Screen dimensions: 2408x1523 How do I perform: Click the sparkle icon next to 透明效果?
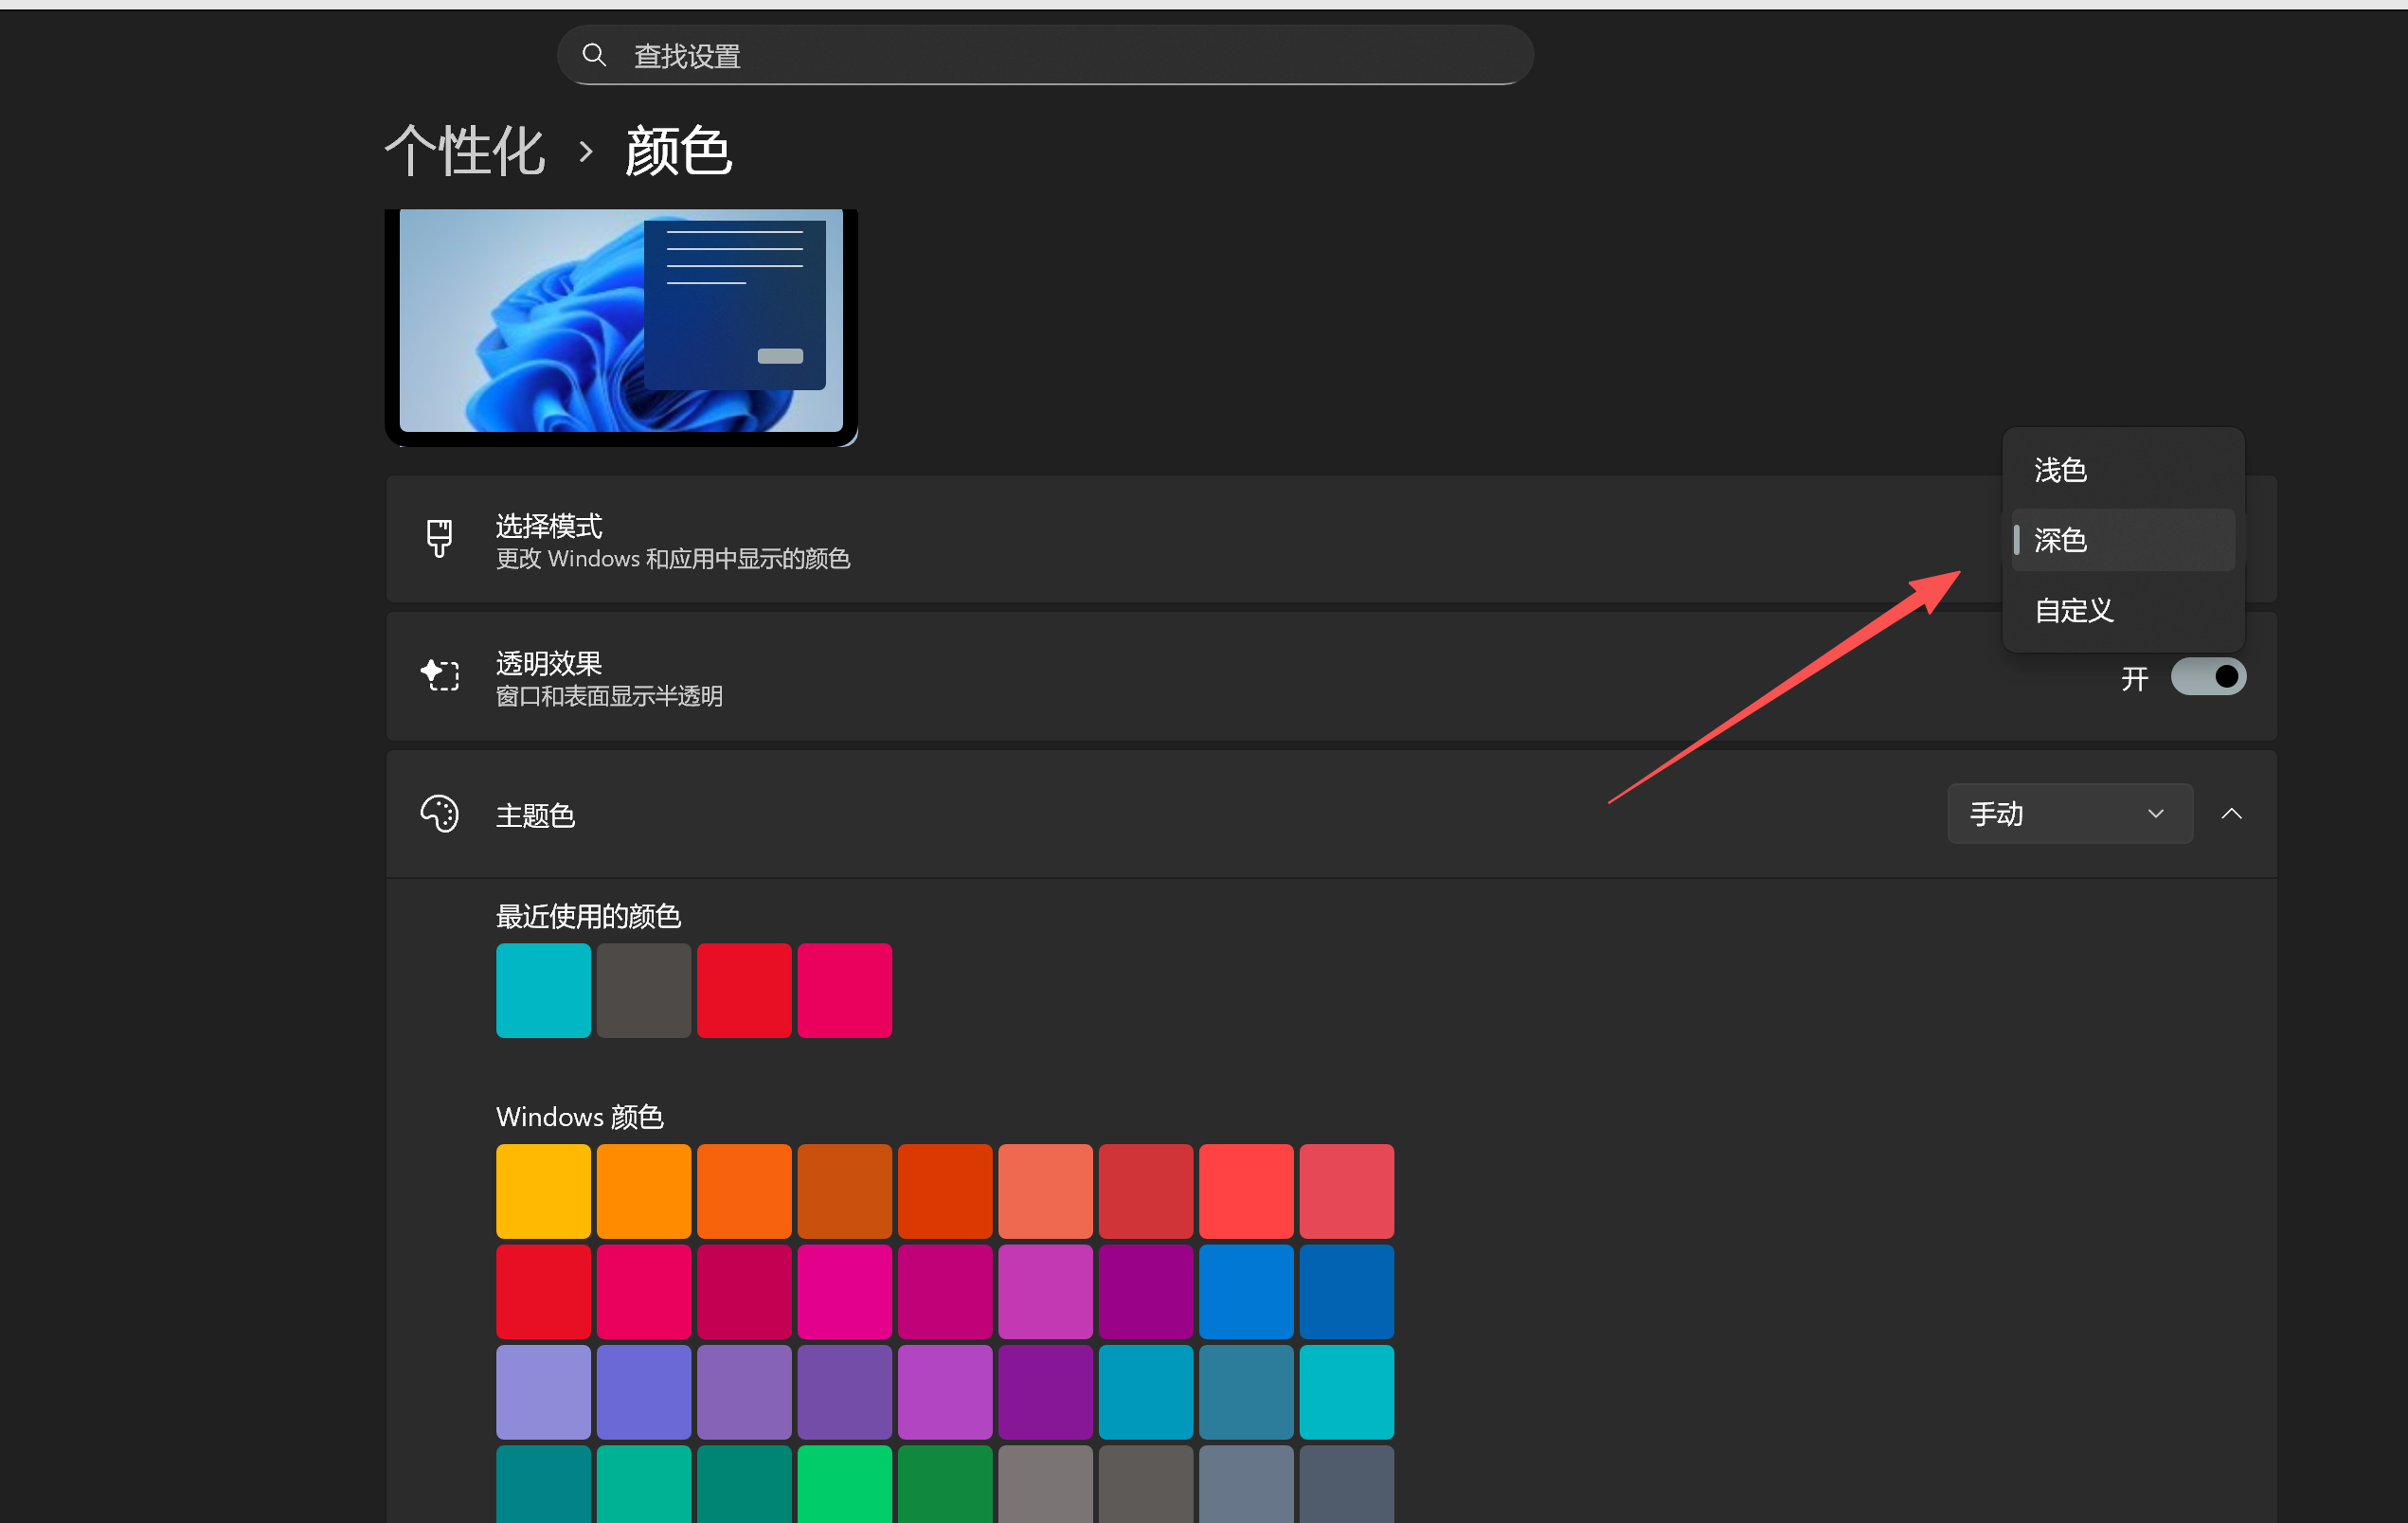click(x=440, y=676)
